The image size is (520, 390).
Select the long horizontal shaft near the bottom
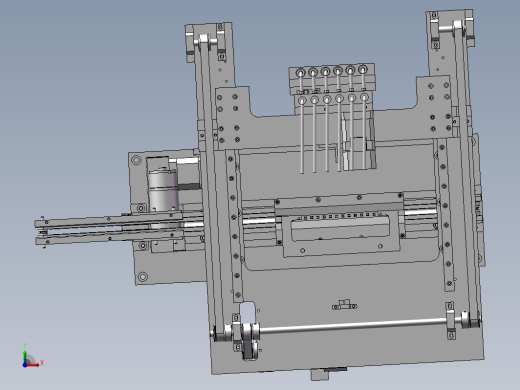pos(353,326)
